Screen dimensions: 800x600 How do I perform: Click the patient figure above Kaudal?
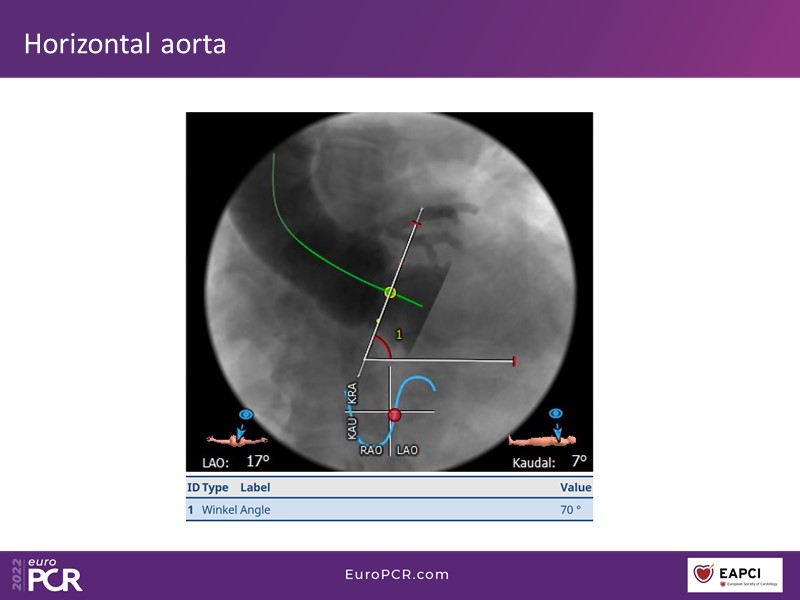tap(544, 438)
